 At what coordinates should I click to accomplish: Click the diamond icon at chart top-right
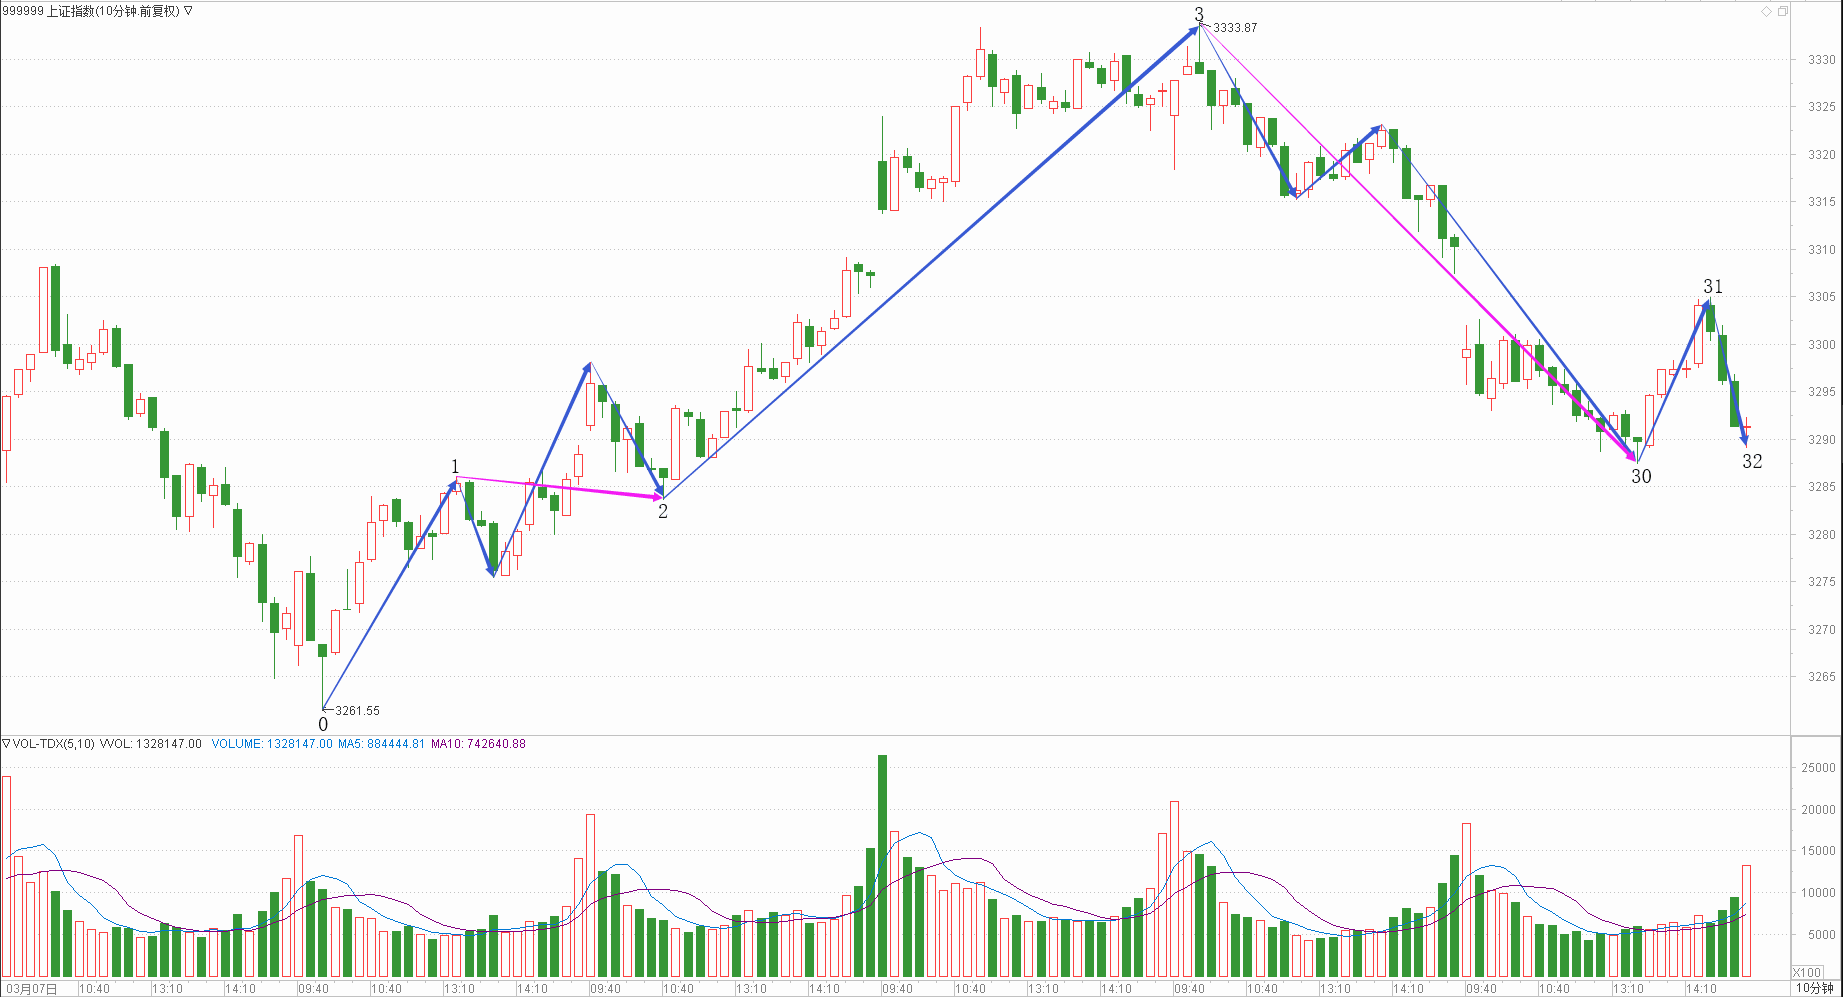[x=1766, y=11]
